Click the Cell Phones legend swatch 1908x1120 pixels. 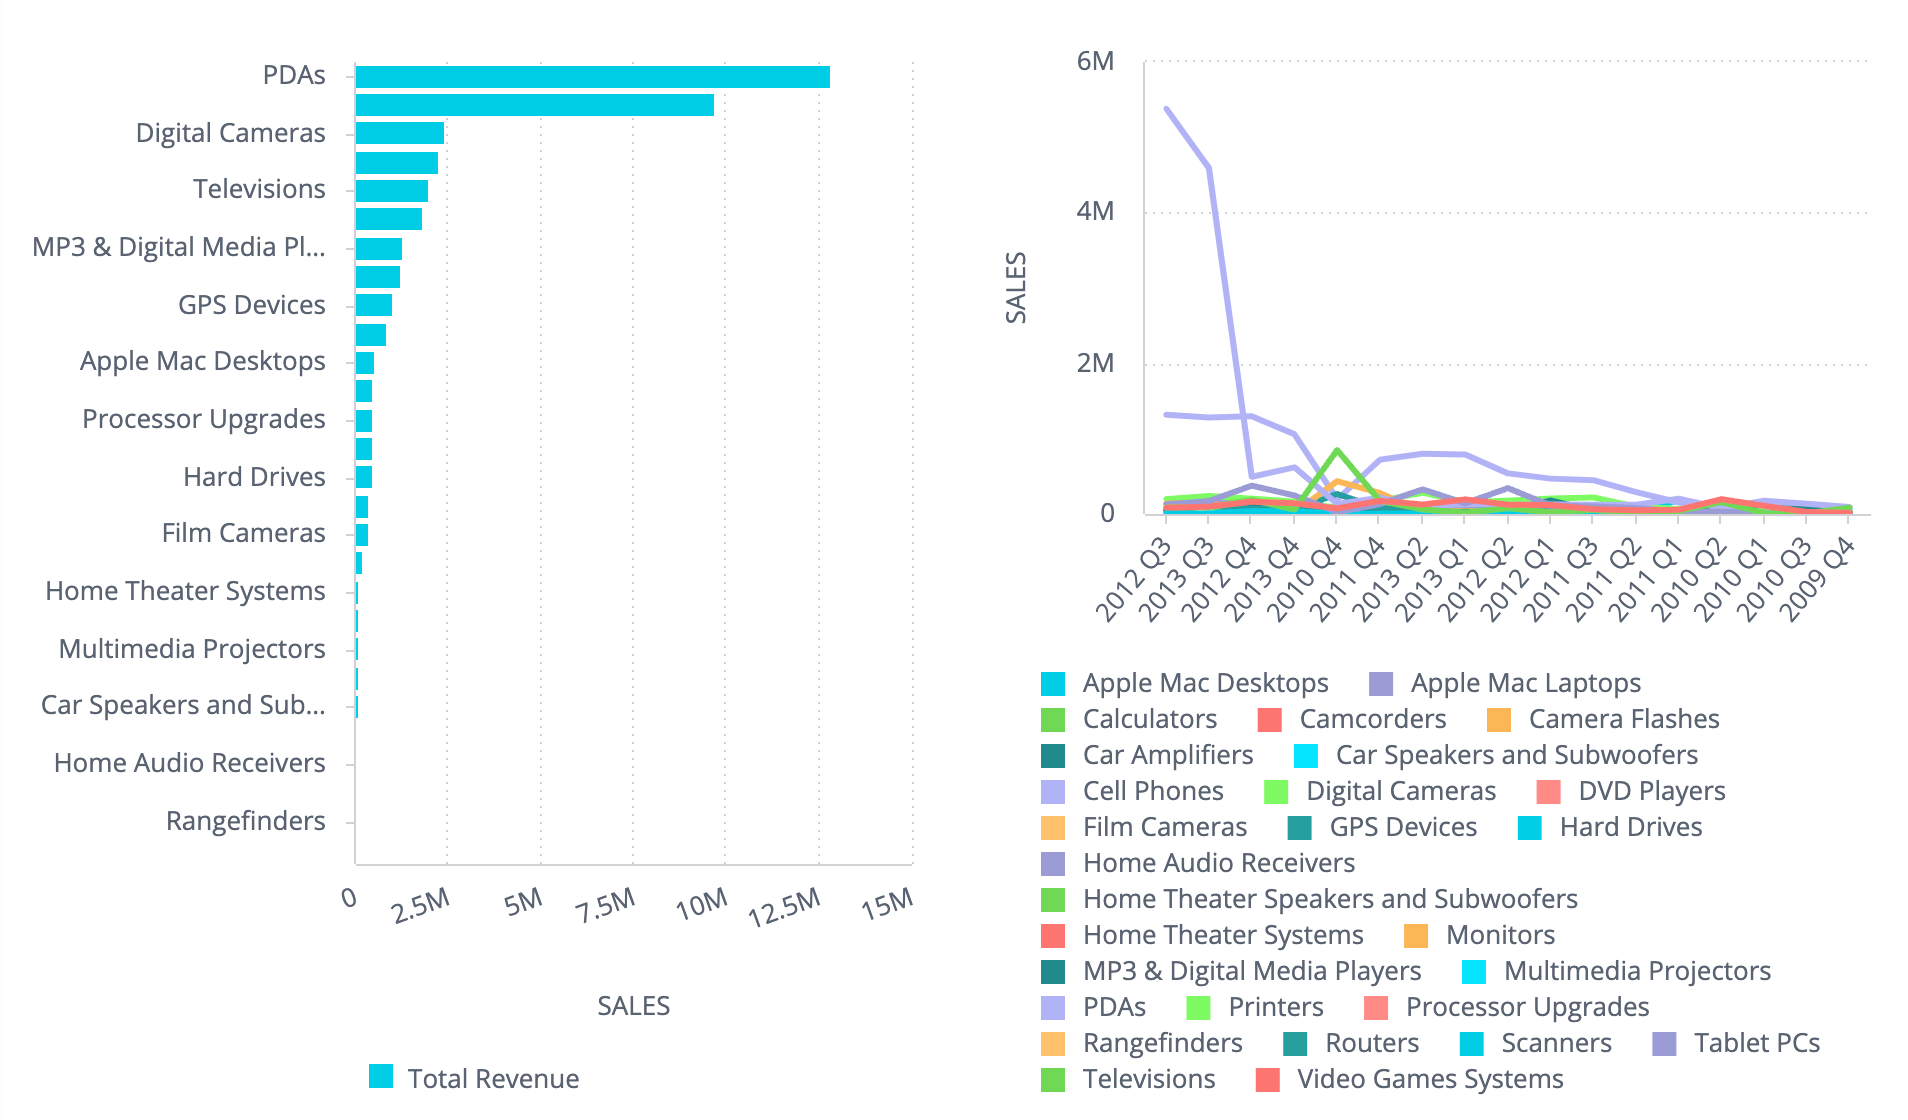coord(1053,790)
